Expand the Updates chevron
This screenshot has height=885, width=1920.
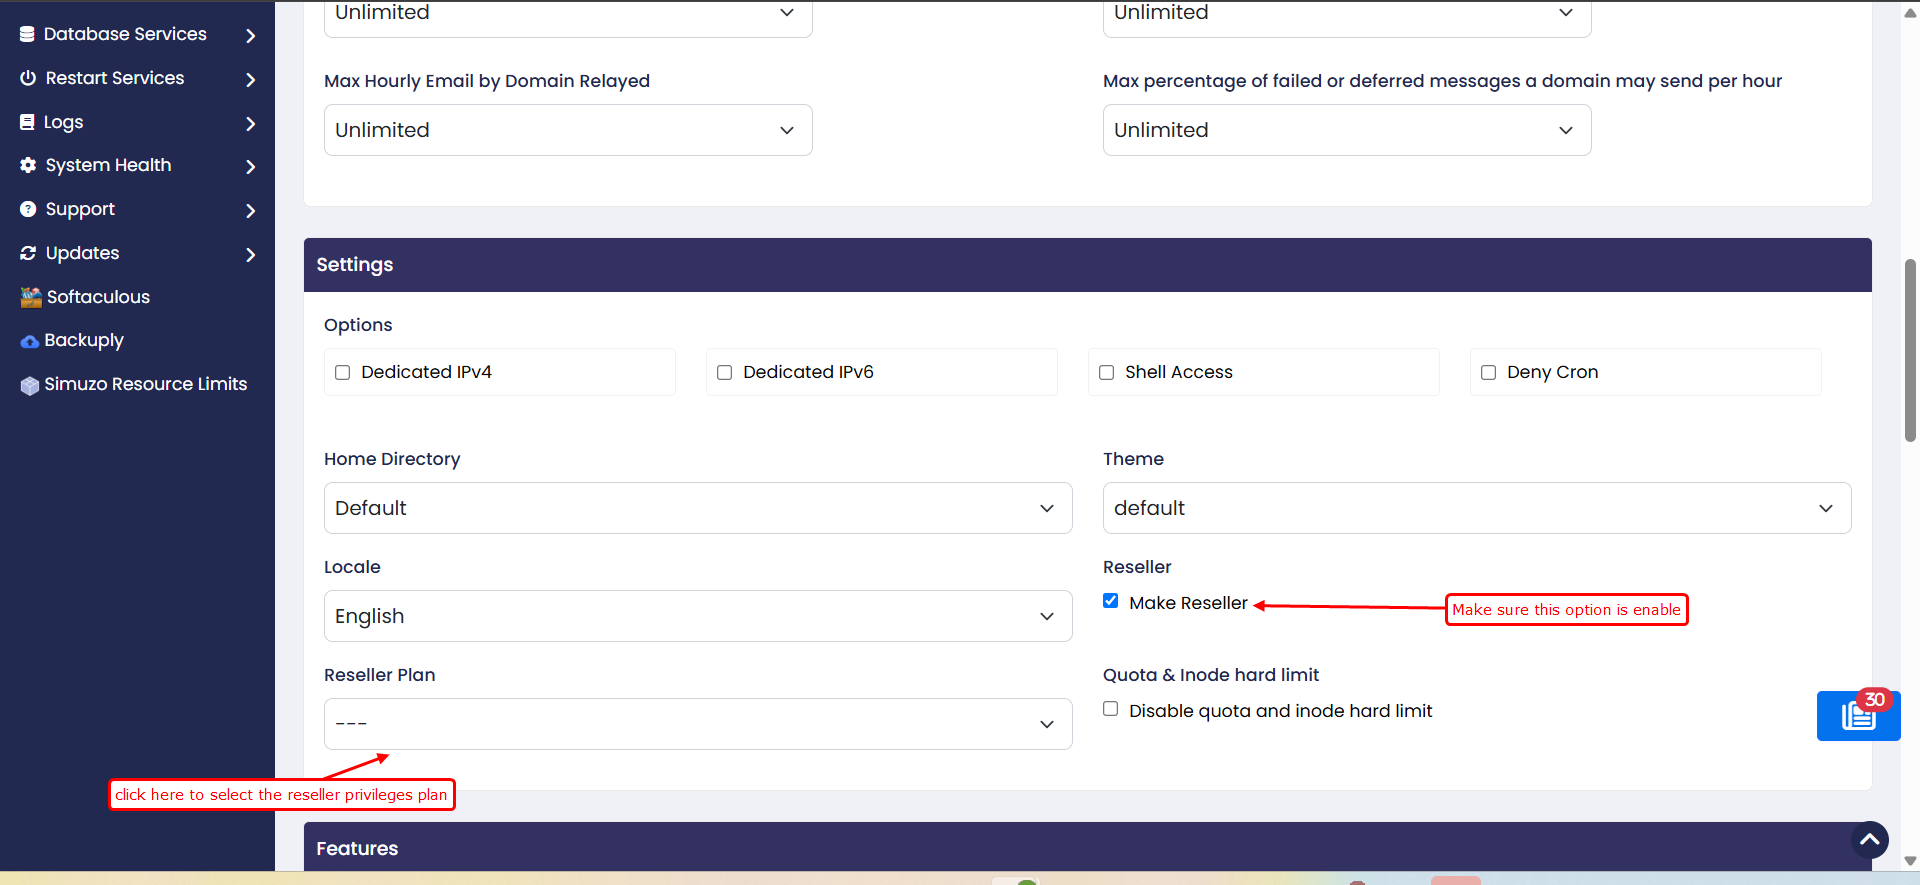coord(251,255)
